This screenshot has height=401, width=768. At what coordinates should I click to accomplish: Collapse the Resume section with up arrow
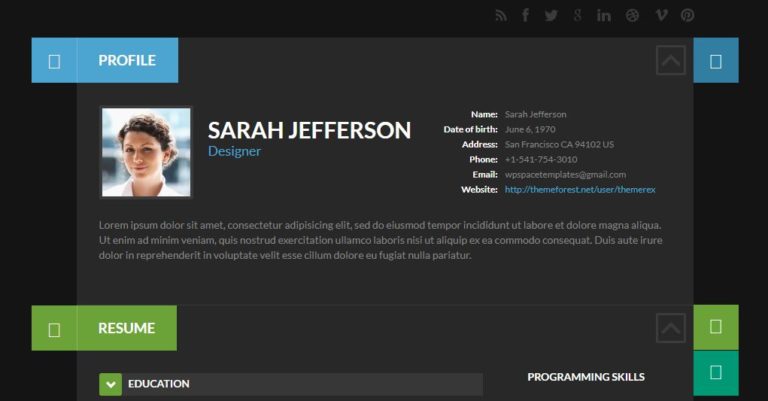pos(671,328)
